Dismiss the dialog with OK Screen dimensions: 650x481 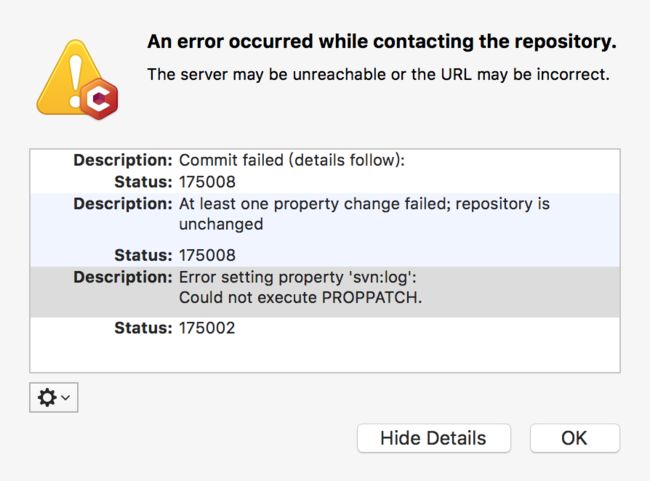pos(575,438)
